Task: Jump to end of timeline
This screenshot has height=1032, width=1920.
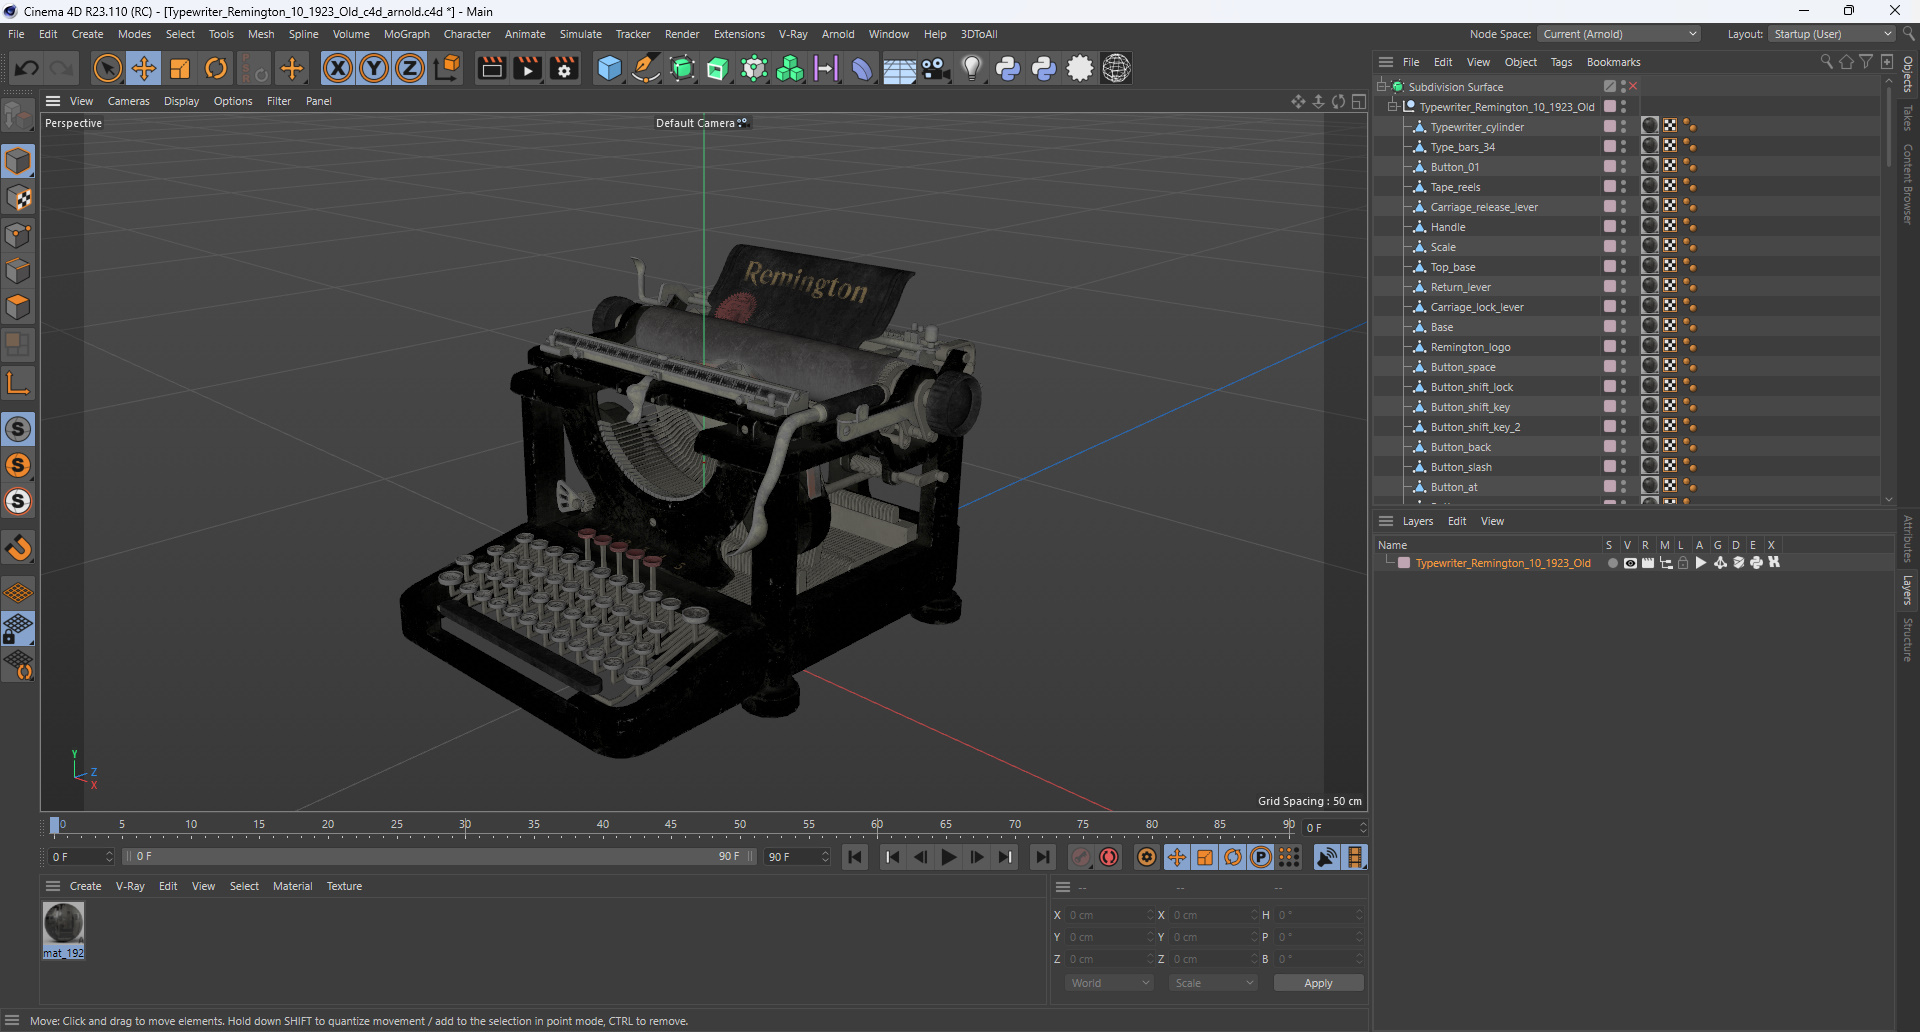Action: coord(1043,857)
